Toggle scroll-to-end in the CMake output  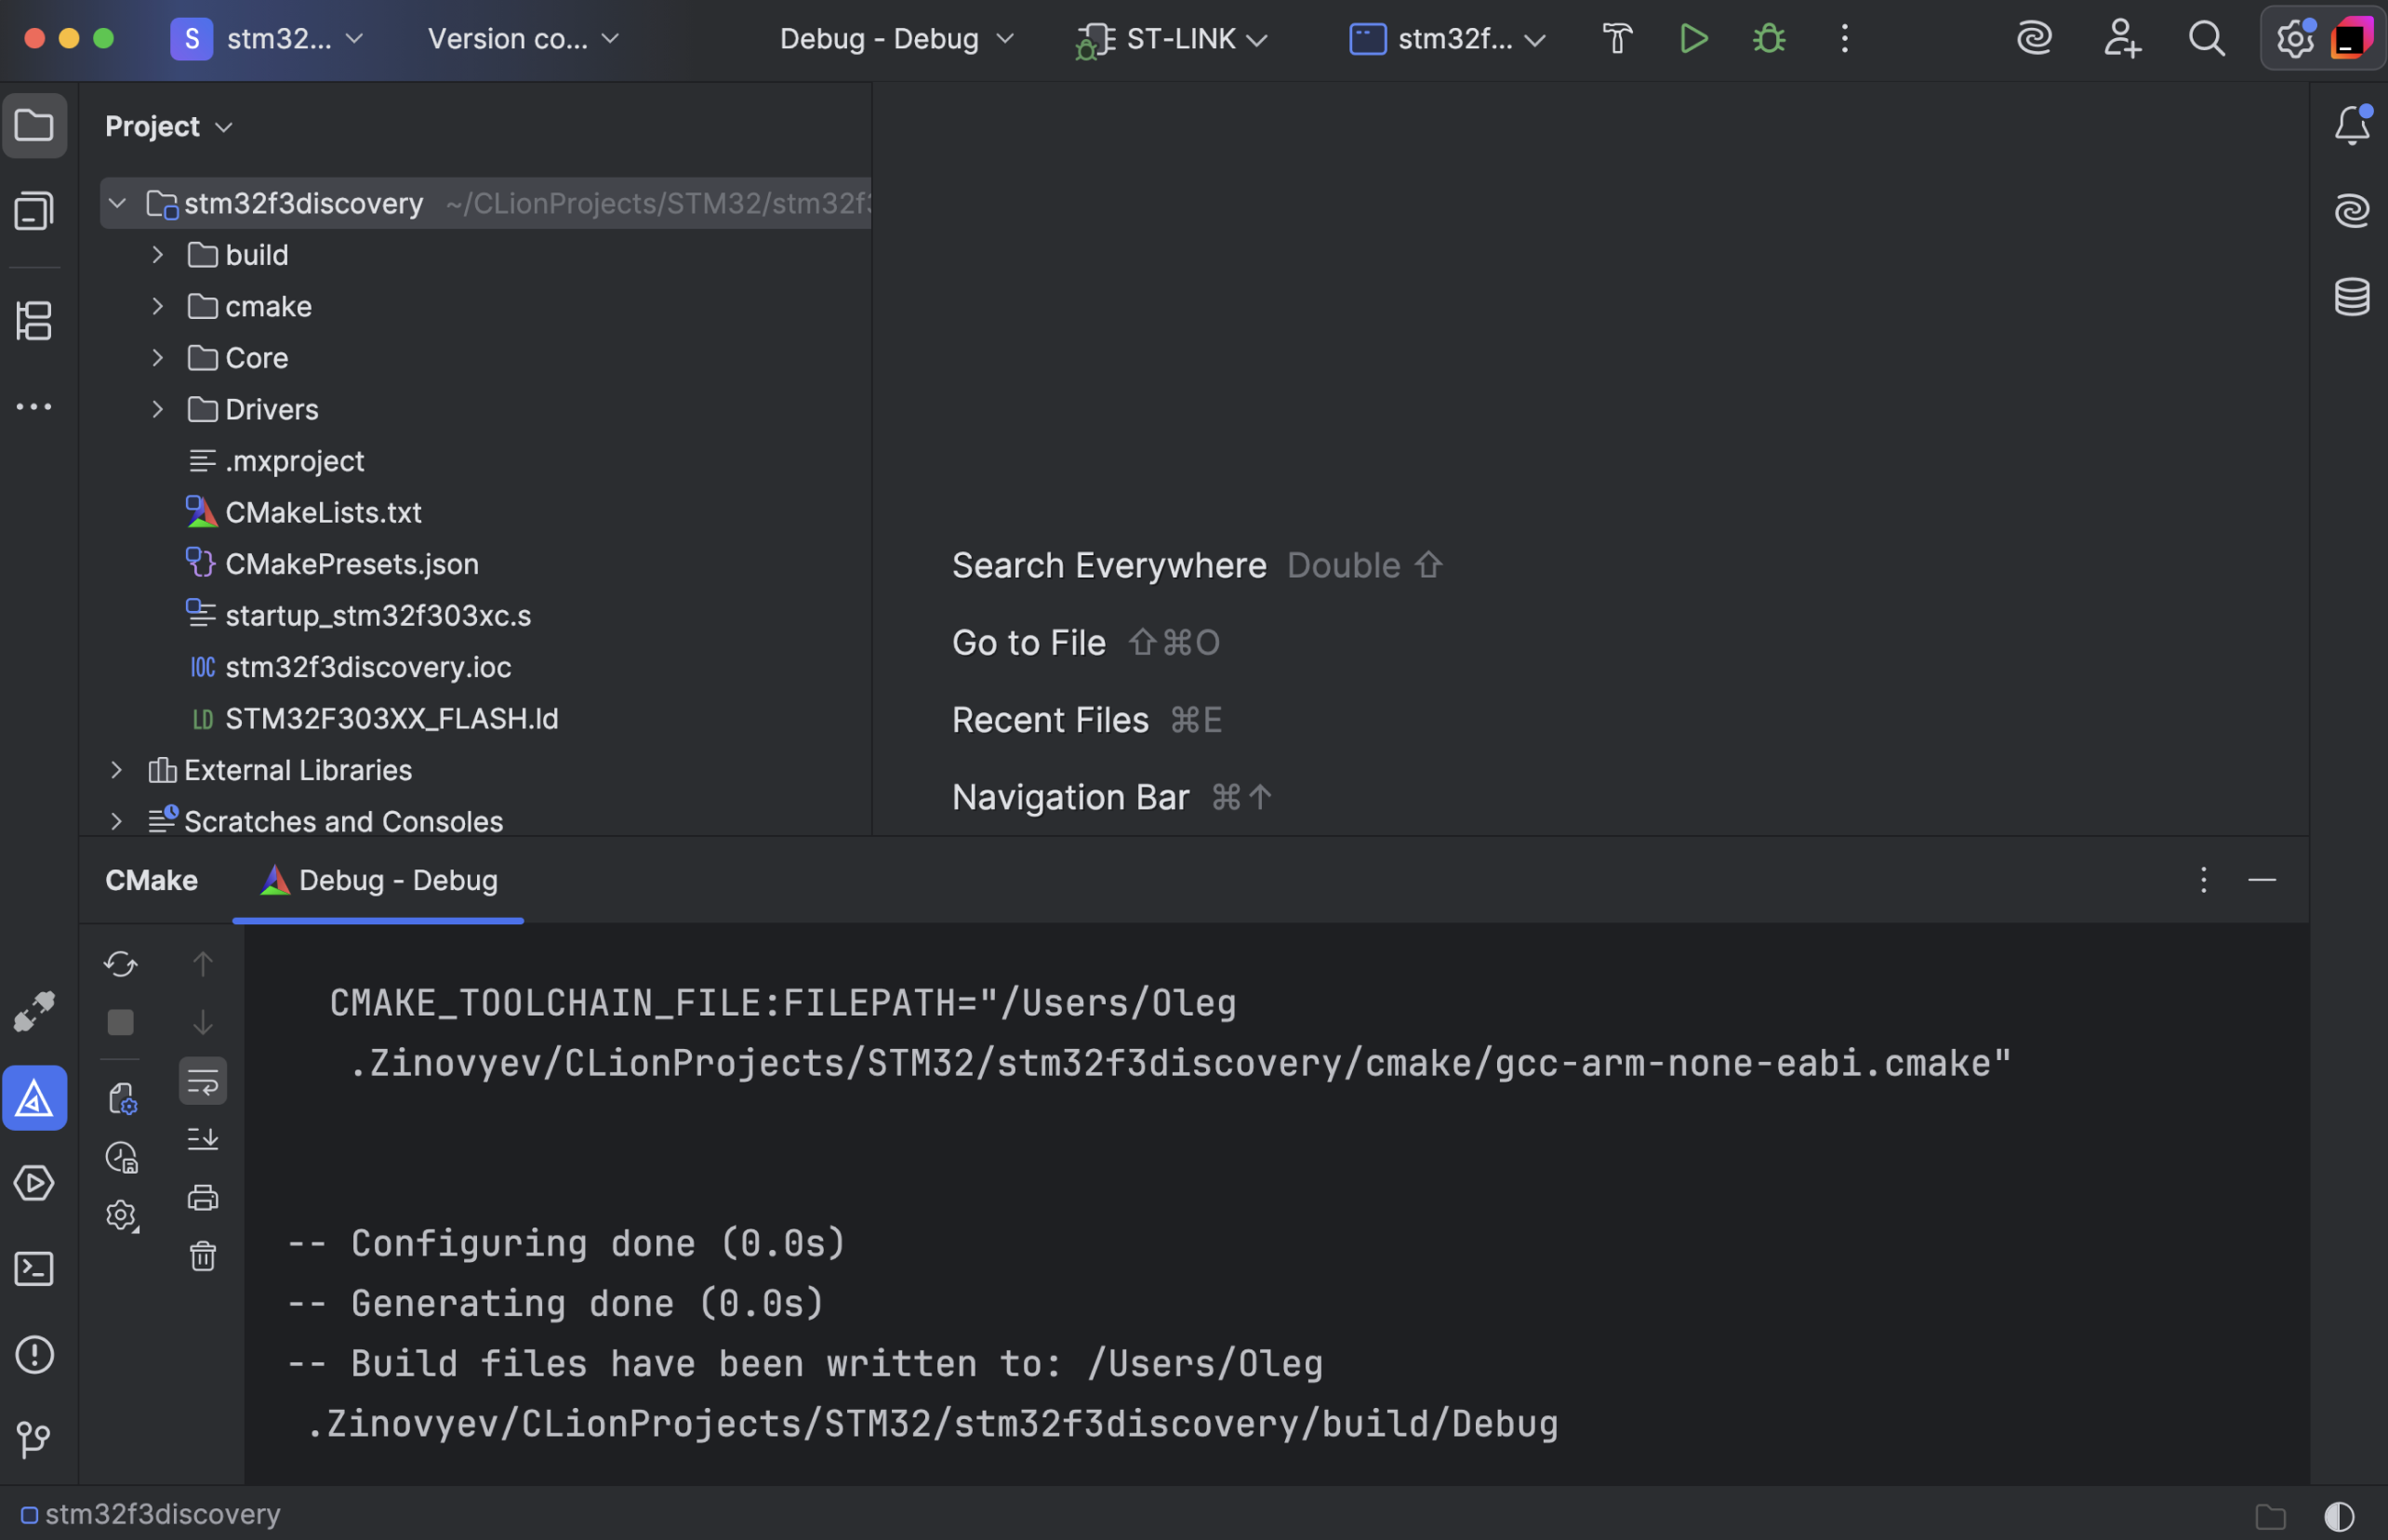(203, 1139)
